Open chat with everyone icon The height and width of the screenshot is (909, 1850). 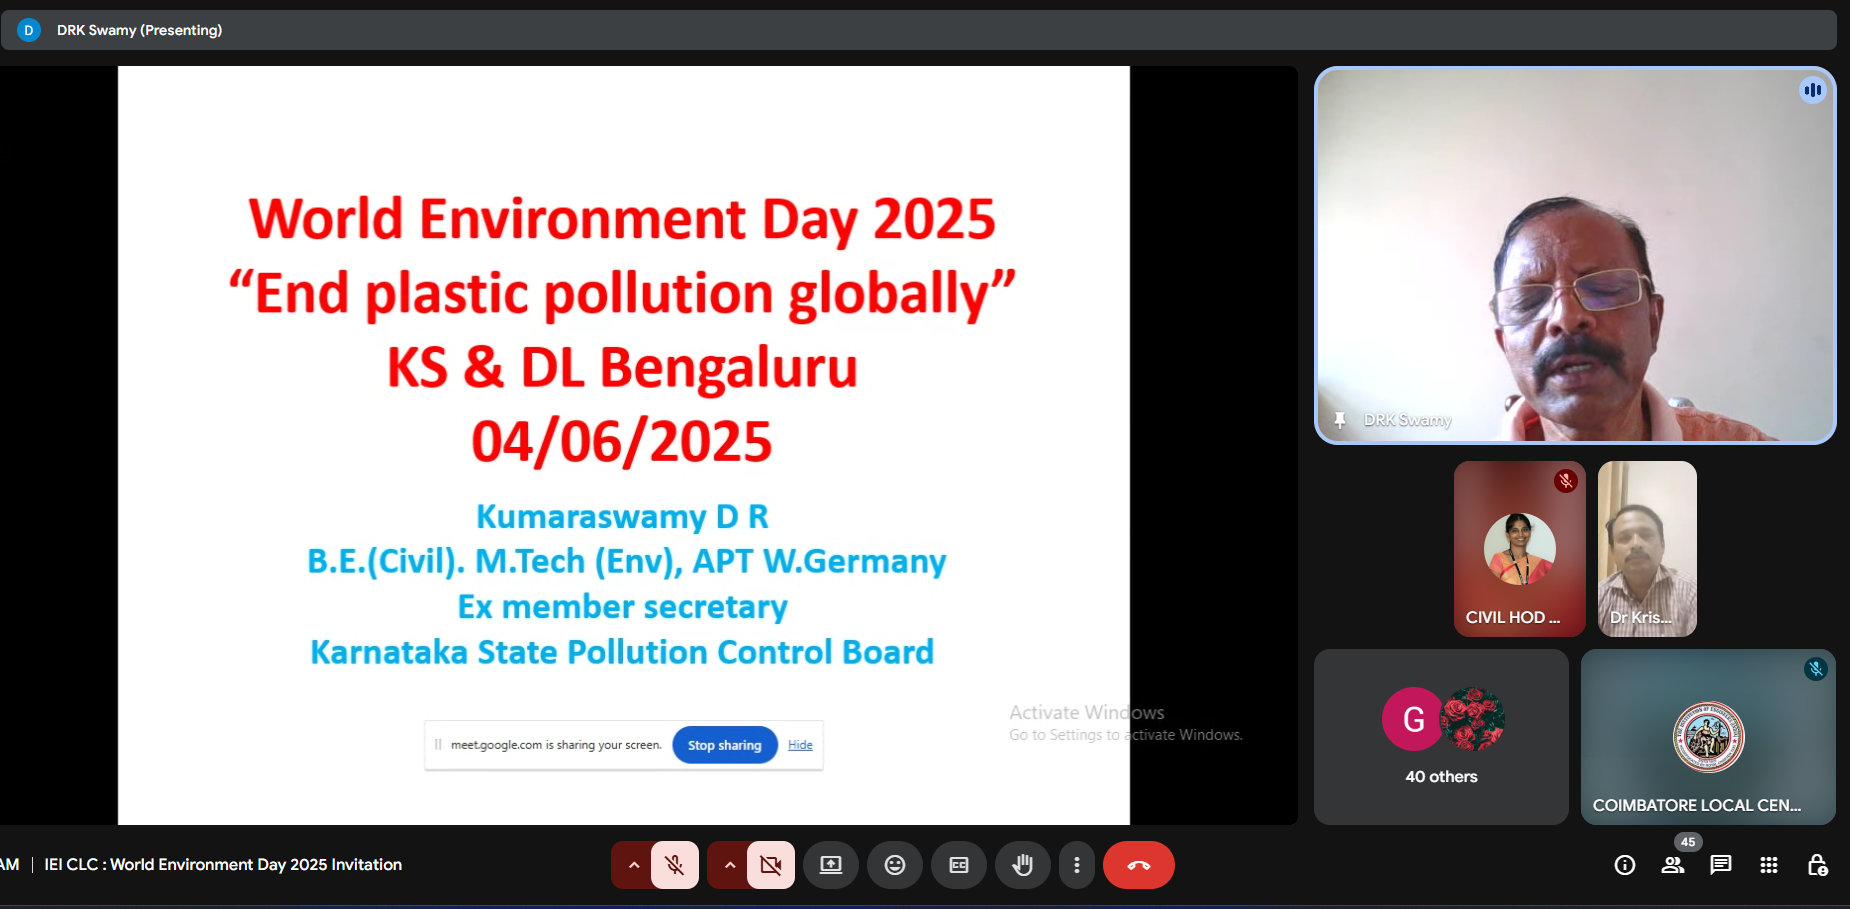(x=1721, y=865)
